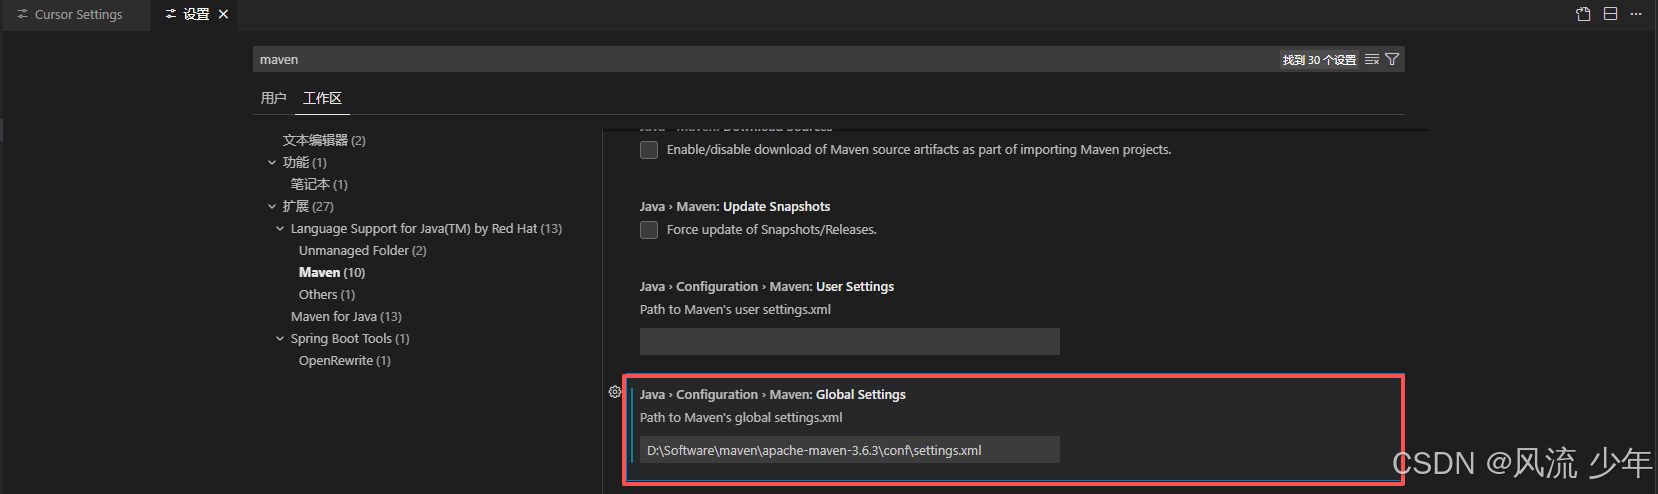1658x494 pixels.
Task: Select 工作区 settings scope
Action: tap(322, 98)
